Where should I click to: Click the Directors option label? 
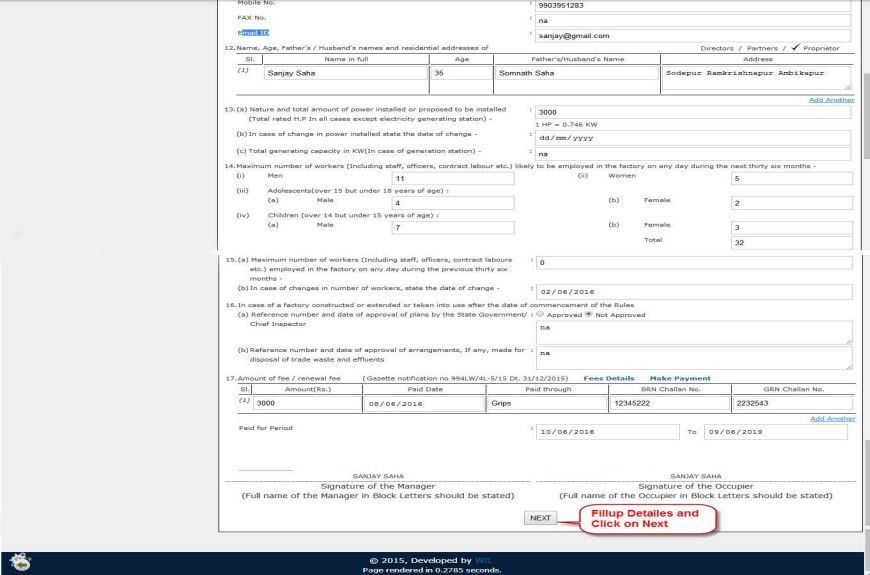pyautogui.click(x=716, y=48)
